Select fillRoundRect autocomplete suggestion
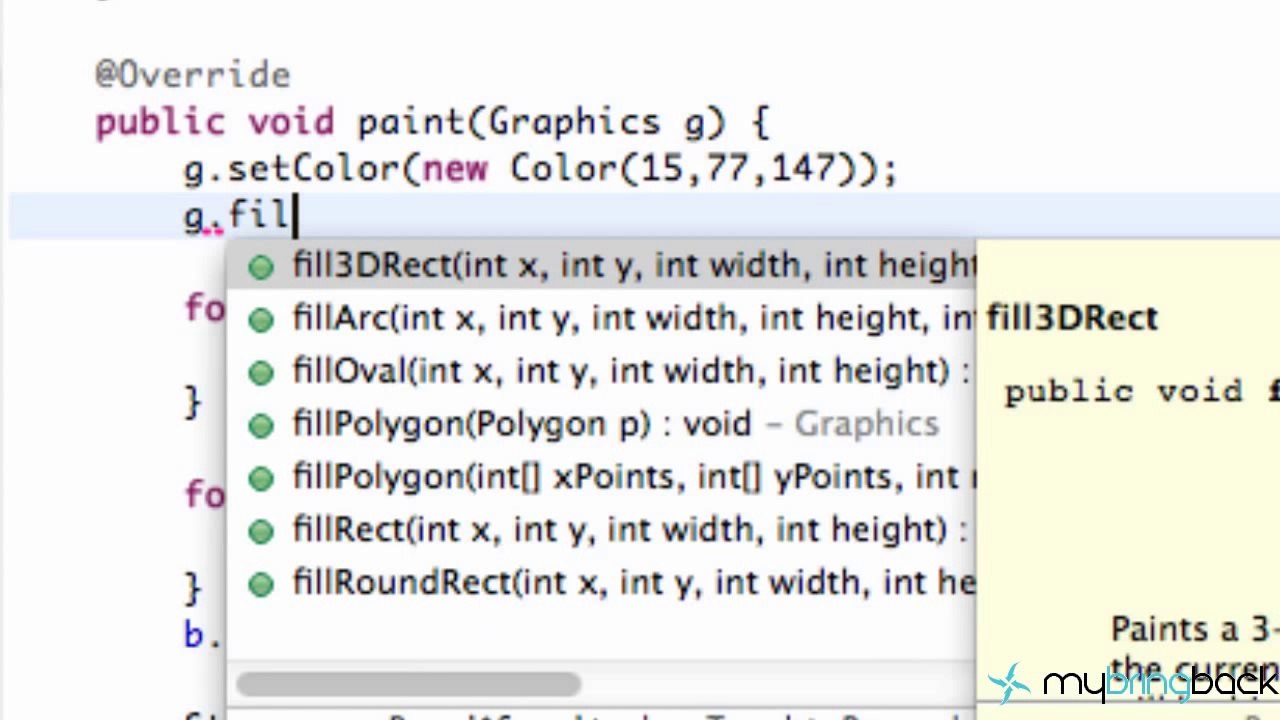This screenshot has height=720, width=1280. 600,583
